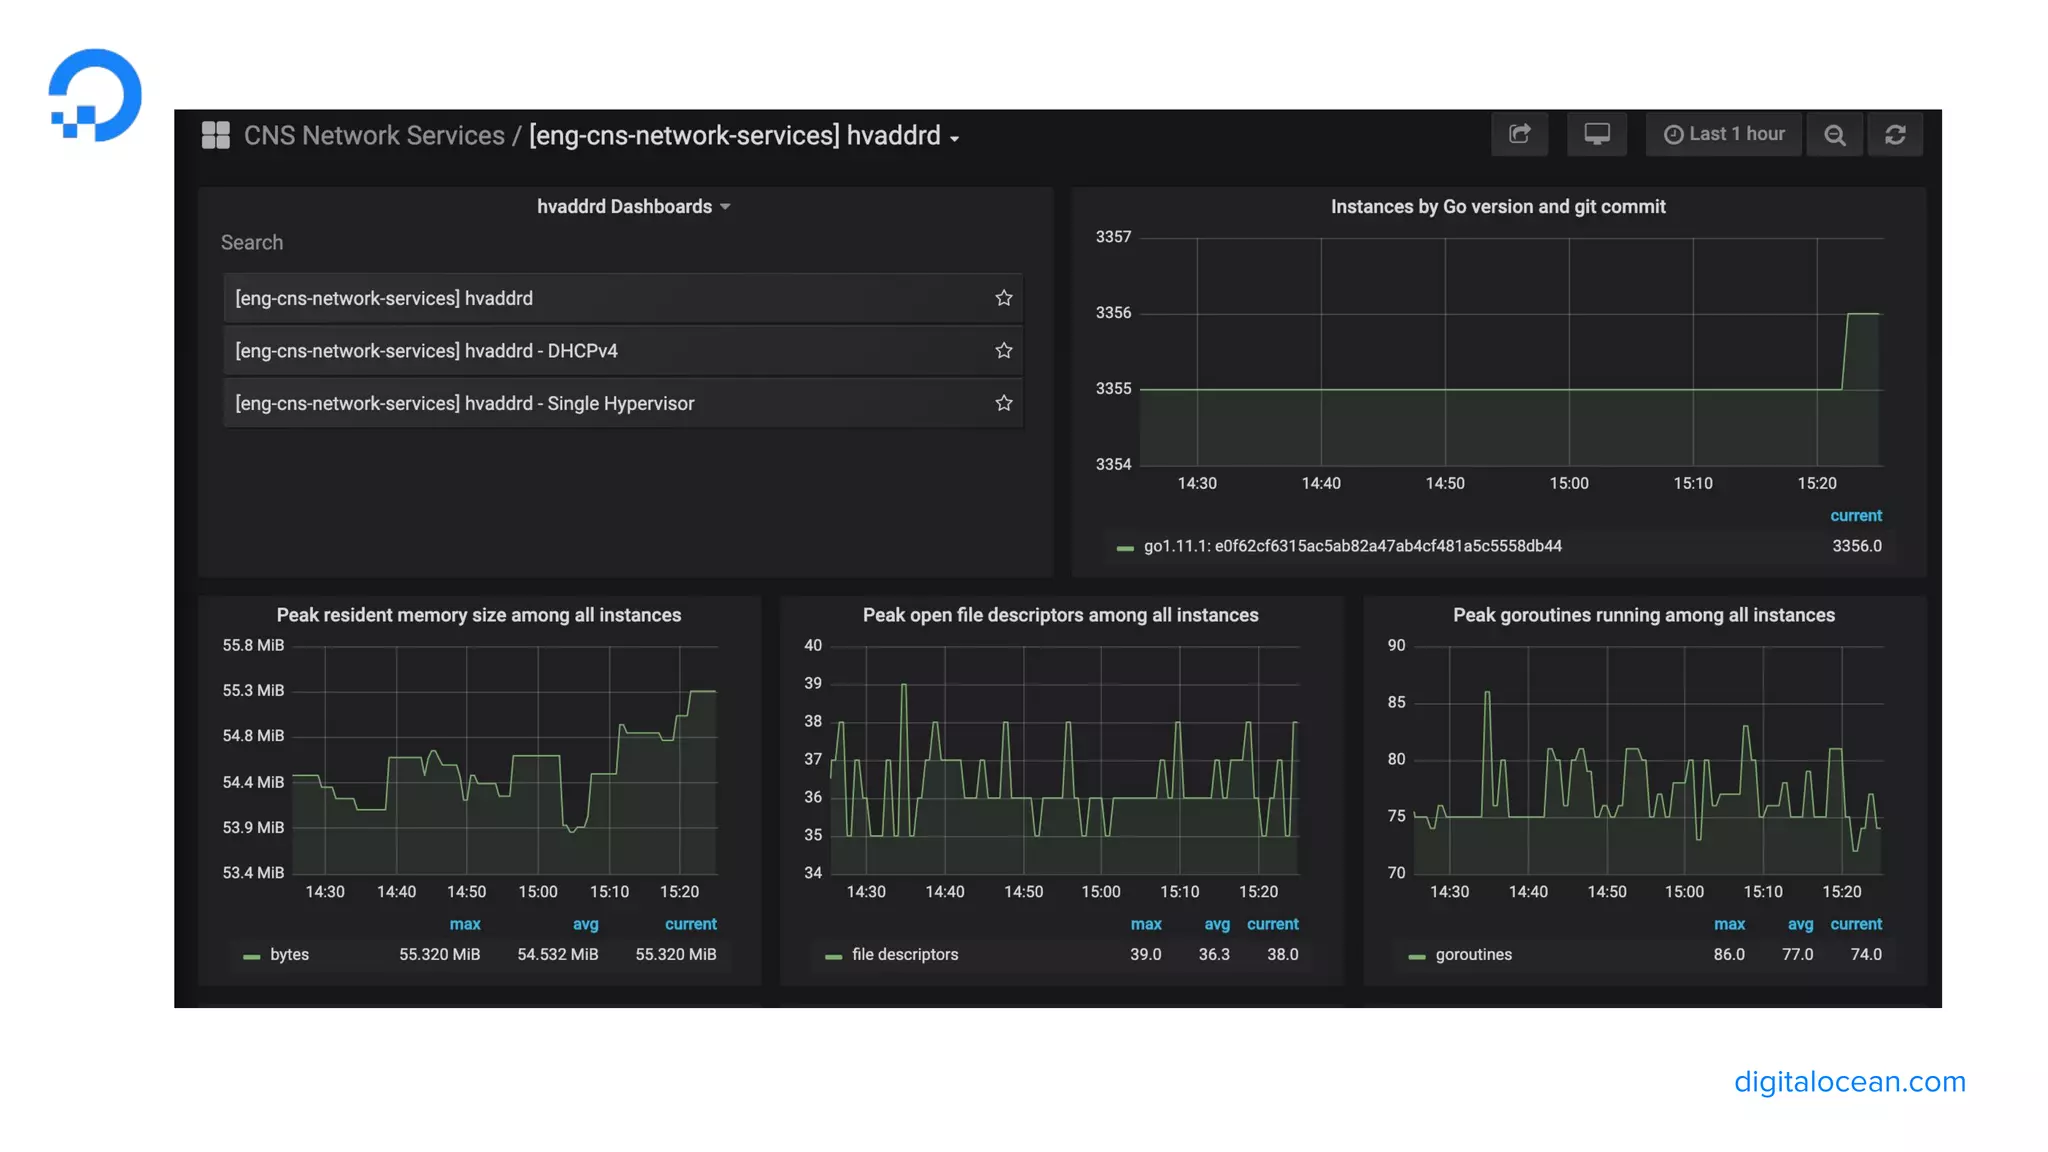
Task: Open the hvaddrd dashboard title dropdown
Action: 744,136
